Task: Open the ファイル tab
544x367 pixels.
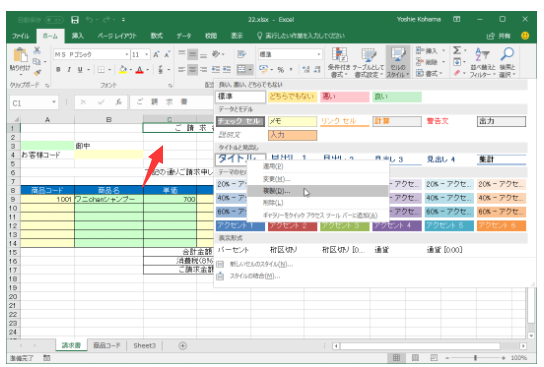Action: click(x=21, y=36)
